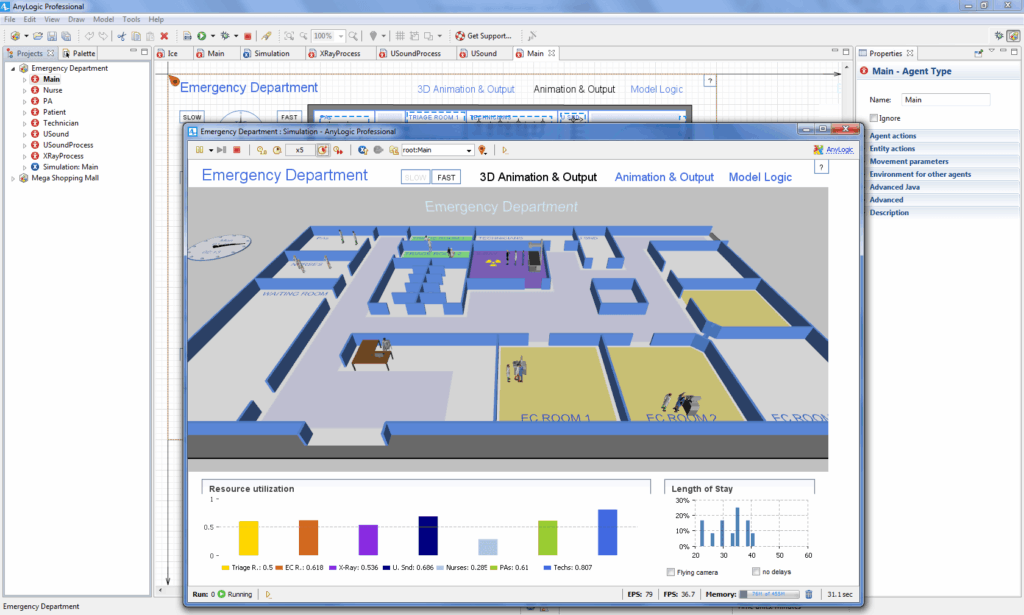Click the Save floppy disk icon

(x=52, y=36)
